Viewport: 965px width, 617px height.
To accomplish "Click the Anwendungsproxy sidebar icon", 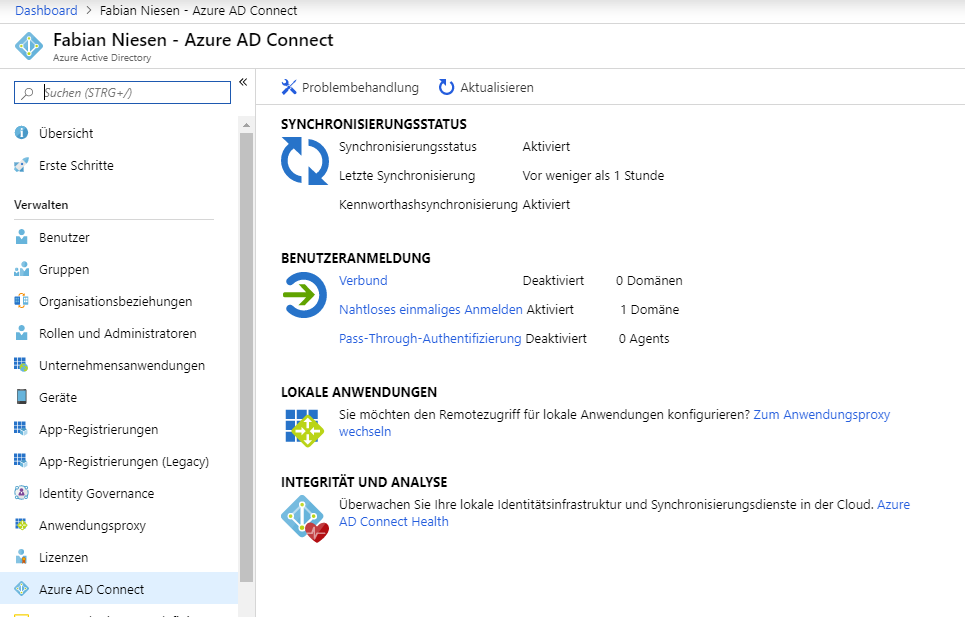I will point(22,525).
